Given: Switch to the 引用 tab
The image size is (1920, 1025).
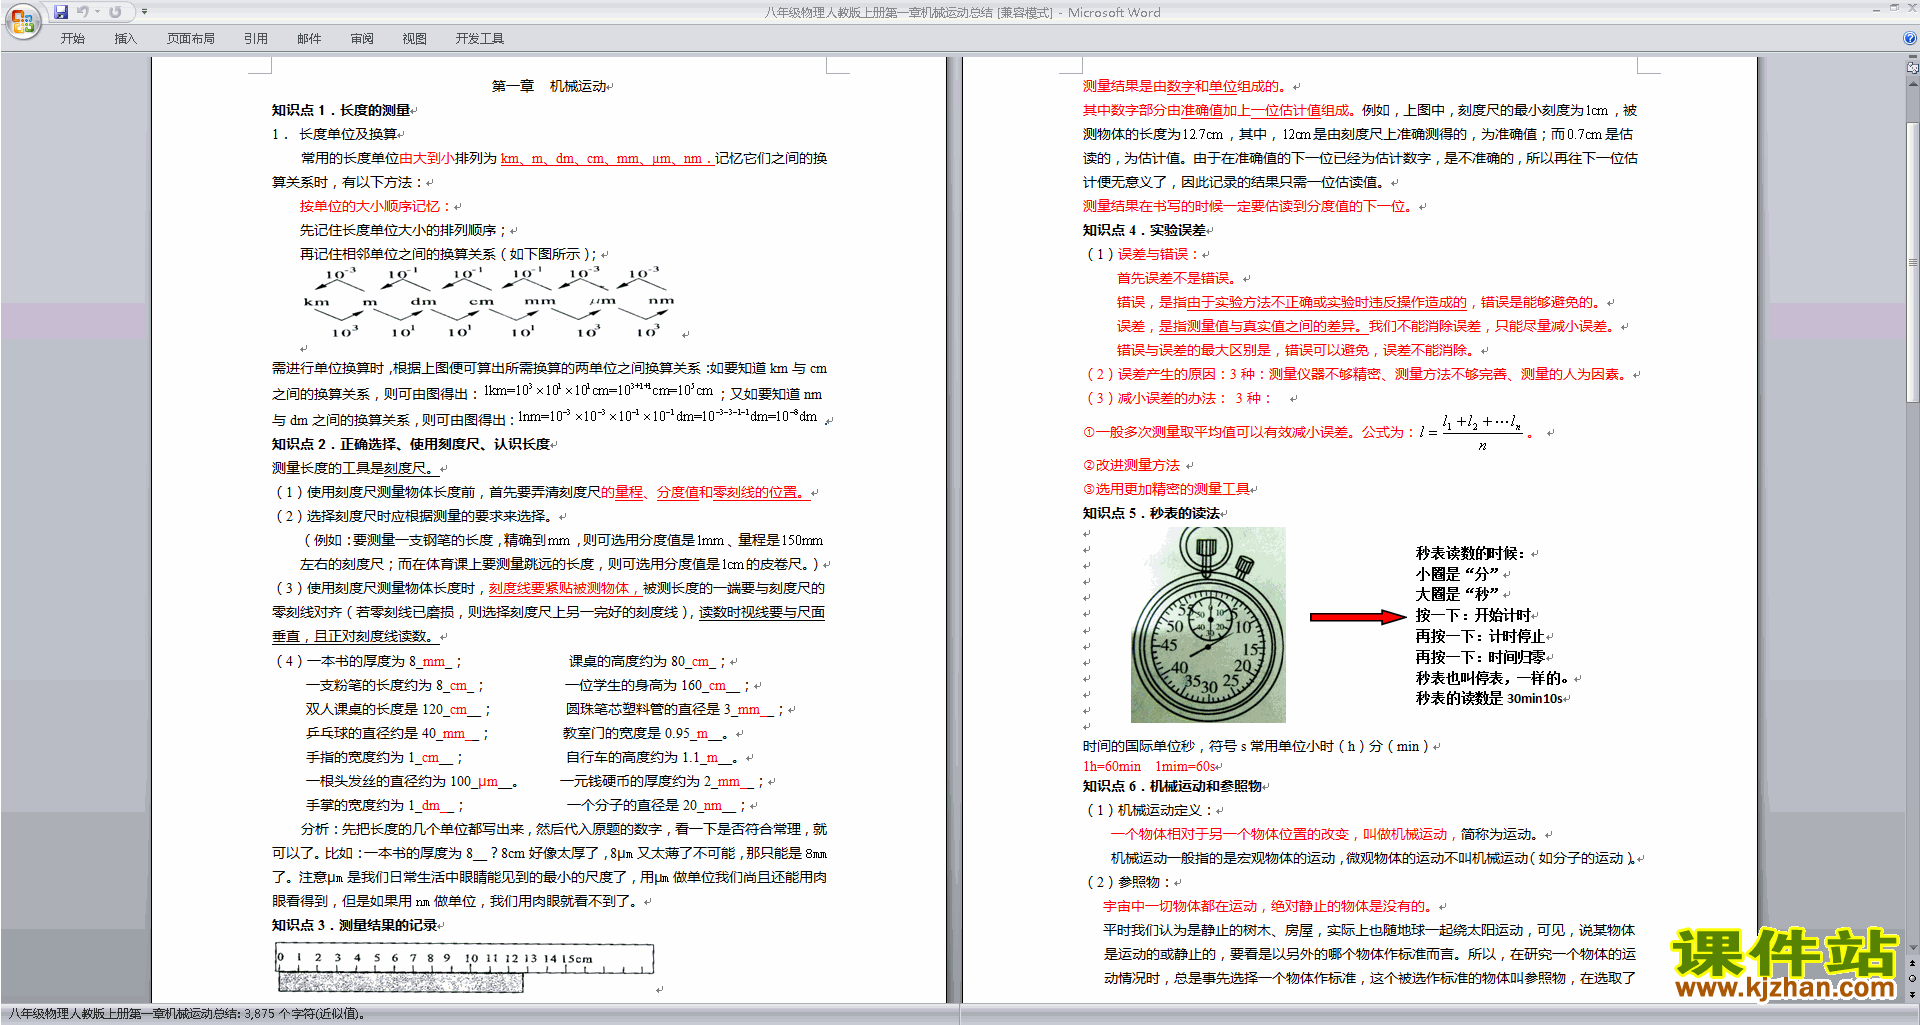Looking at the screenshot, I should (x=255, y=39).
